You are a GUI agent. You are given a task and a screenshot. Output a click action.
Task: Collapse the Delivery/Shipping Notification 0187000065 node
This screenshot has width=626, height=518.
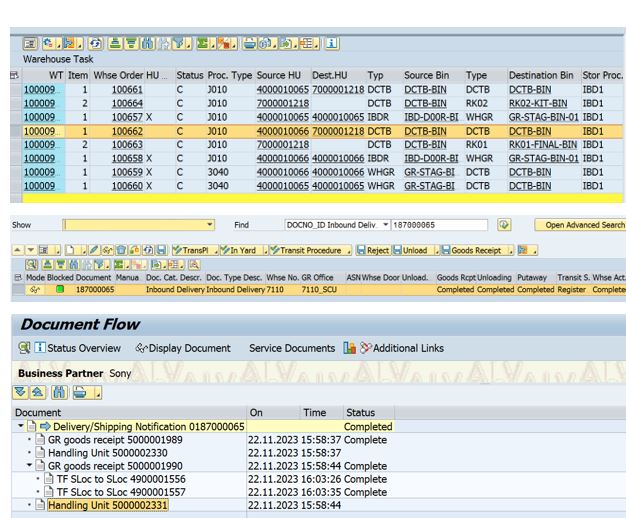coord(21,426)
